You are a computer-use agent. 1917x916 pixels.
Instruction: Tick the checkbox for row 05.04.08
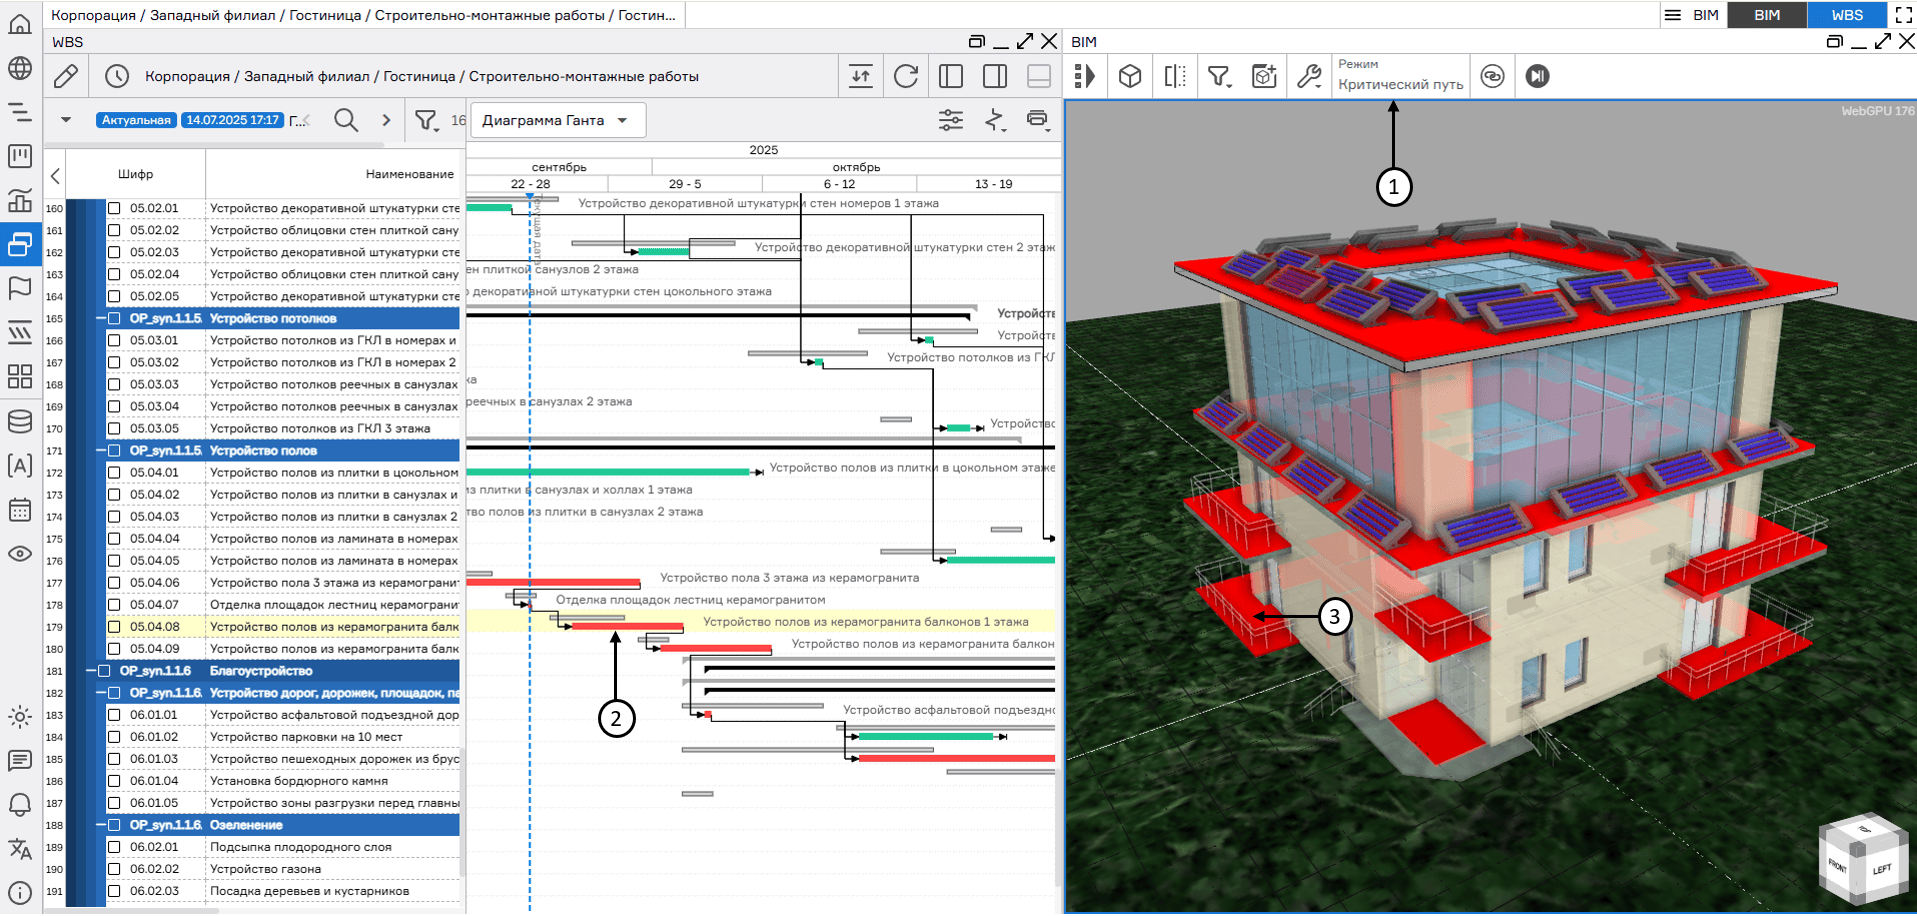click(x=114, y=627)
